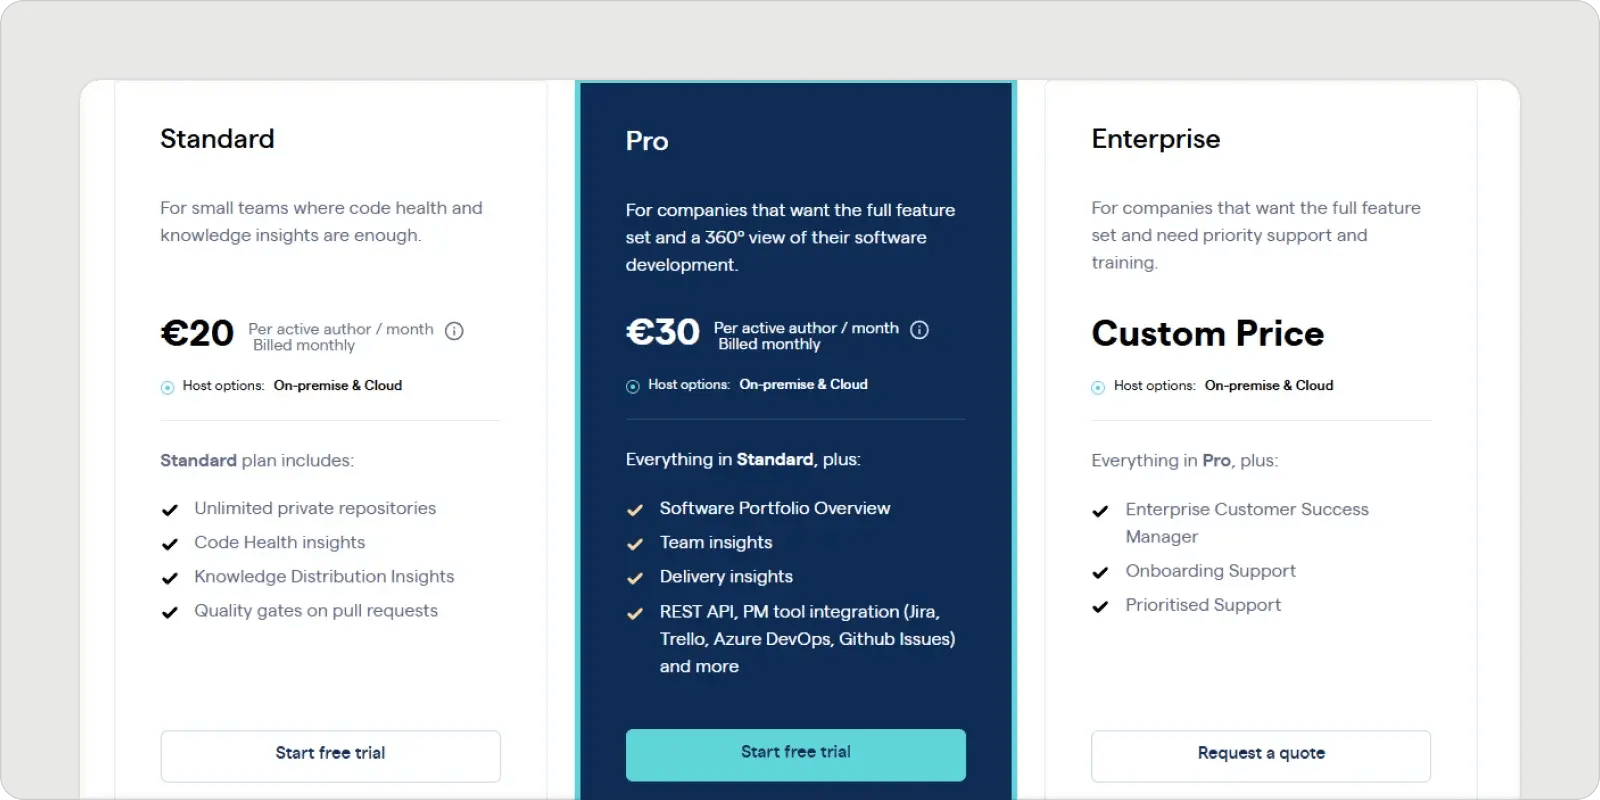Click the Pro plan description about 360° view
This screenshot has height=800, width=1600.
click(x=790, y=237)
